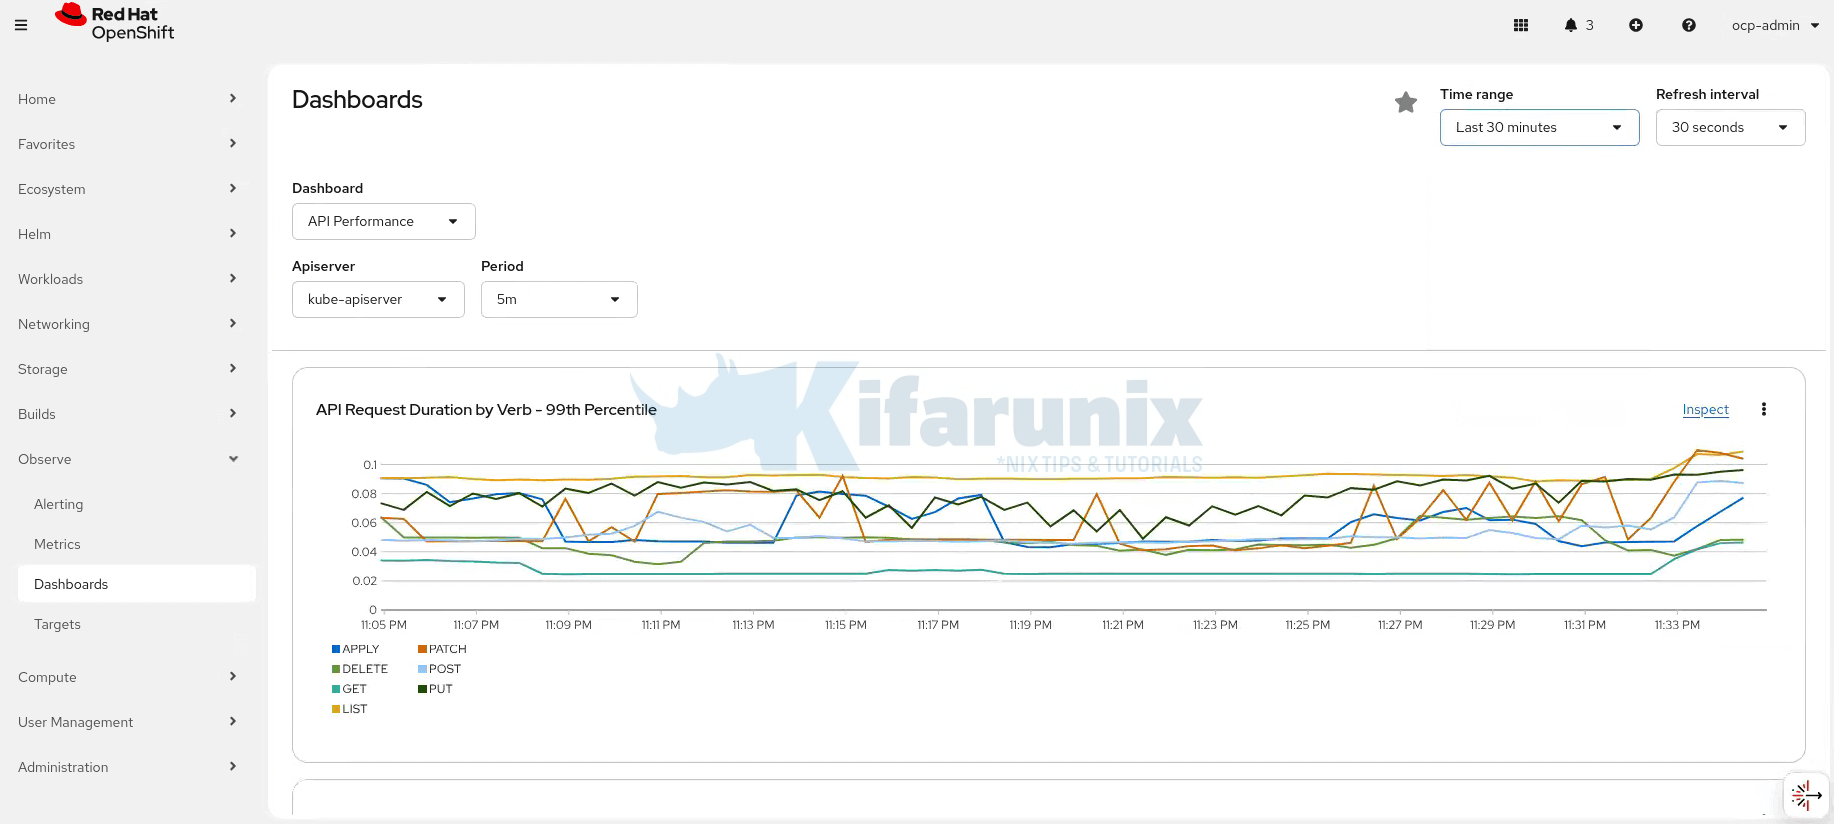Expand the Storage navigation section

[x=128, y=369]
